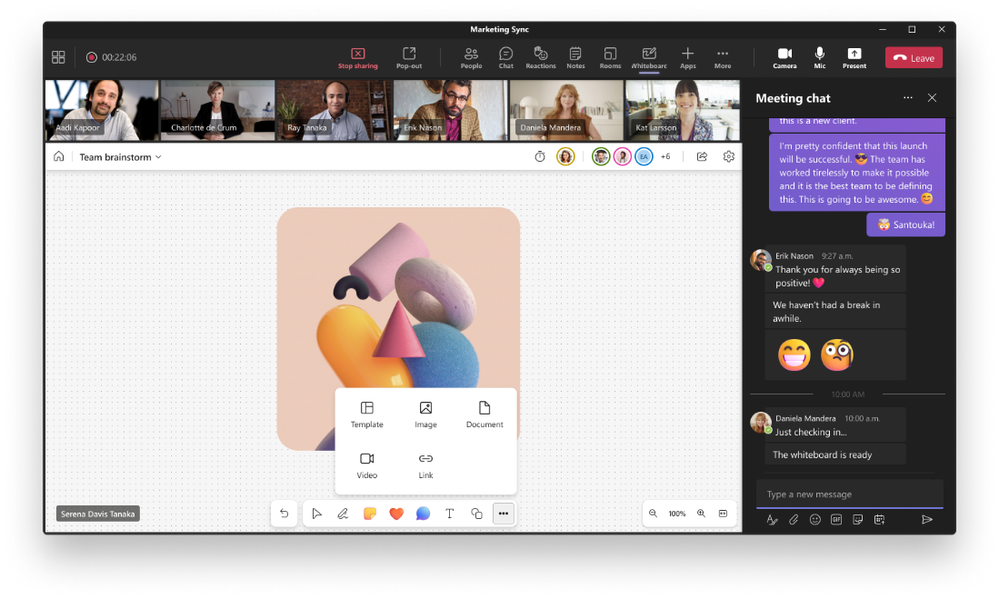Leave the meeting

pyautogui.click(x=914, y=58)
